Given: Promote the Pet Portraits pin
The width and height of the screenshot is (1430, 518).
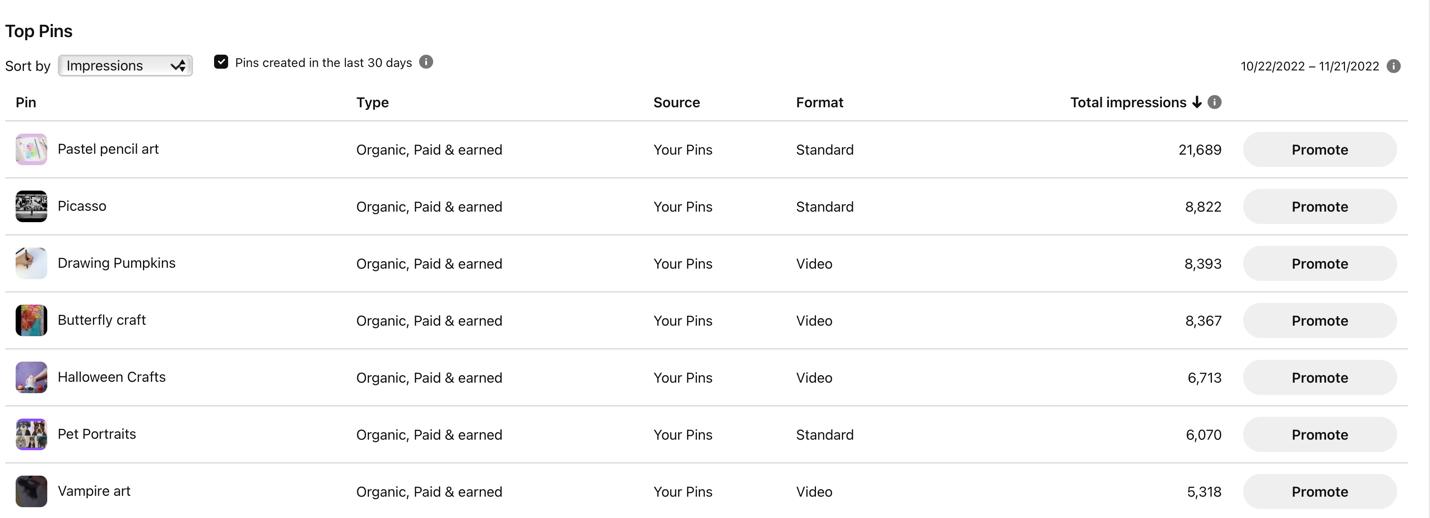Looking at the screenshot, I should pos(1319,435).
